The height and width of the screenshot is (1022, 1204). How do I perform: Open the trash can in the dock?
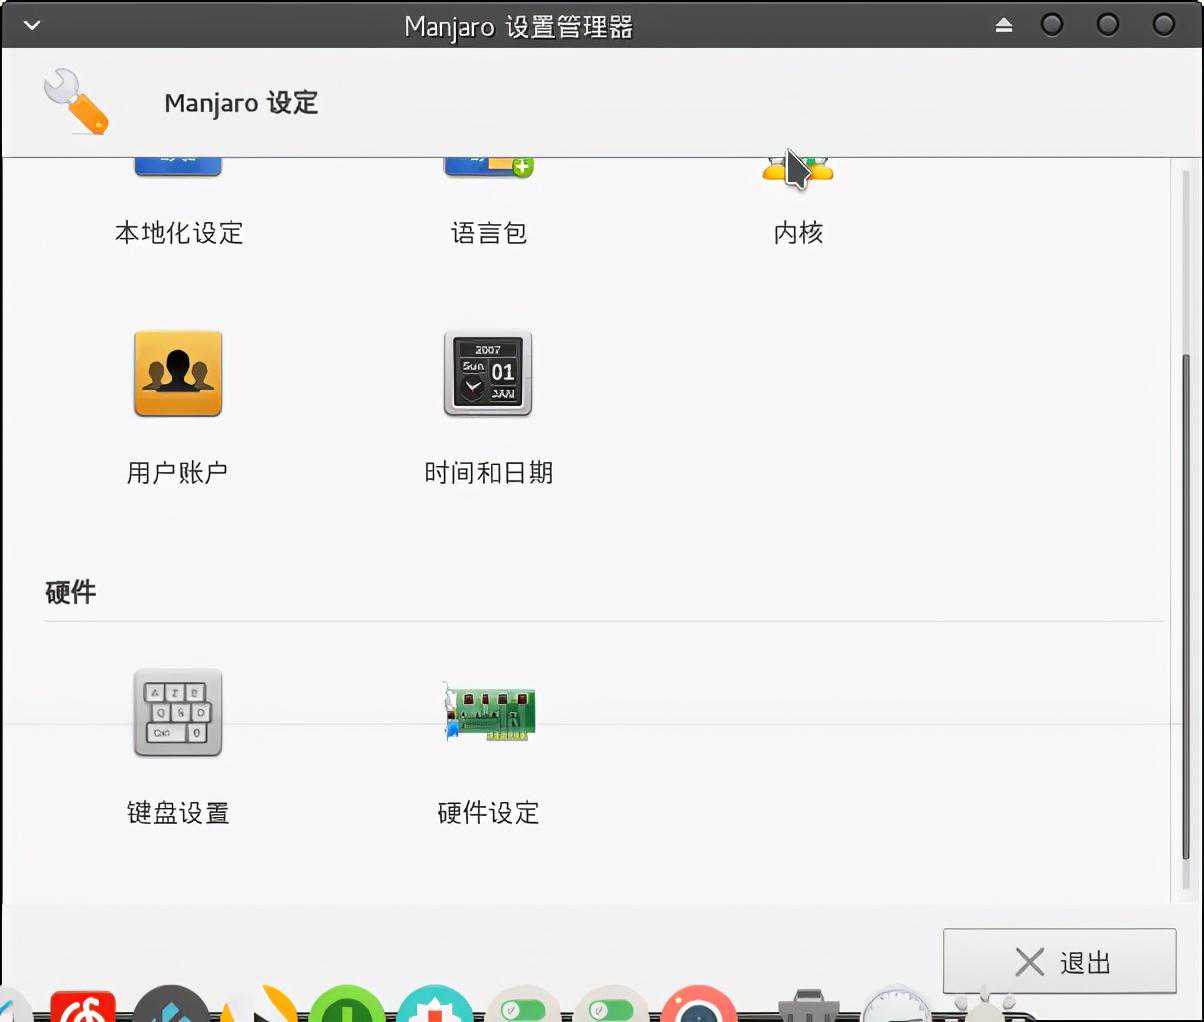click(x=808, y=1006)
